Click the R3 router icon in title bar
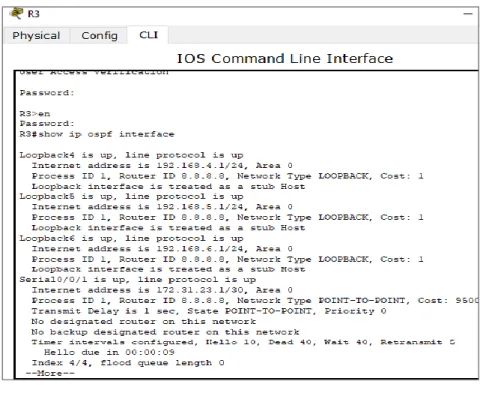This screenshot has width=483, height=408. coord(16,13)
